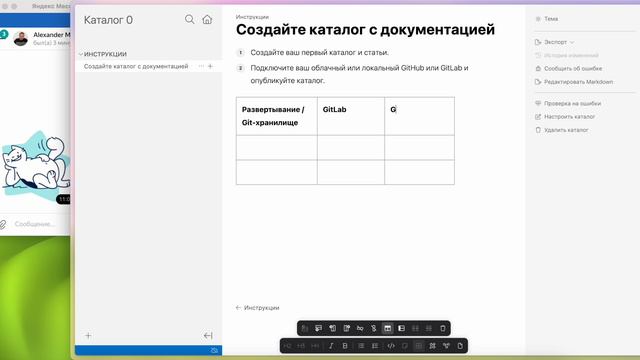
Task: Click paperclip attach icon in messenger window
Action: point(3,224)
